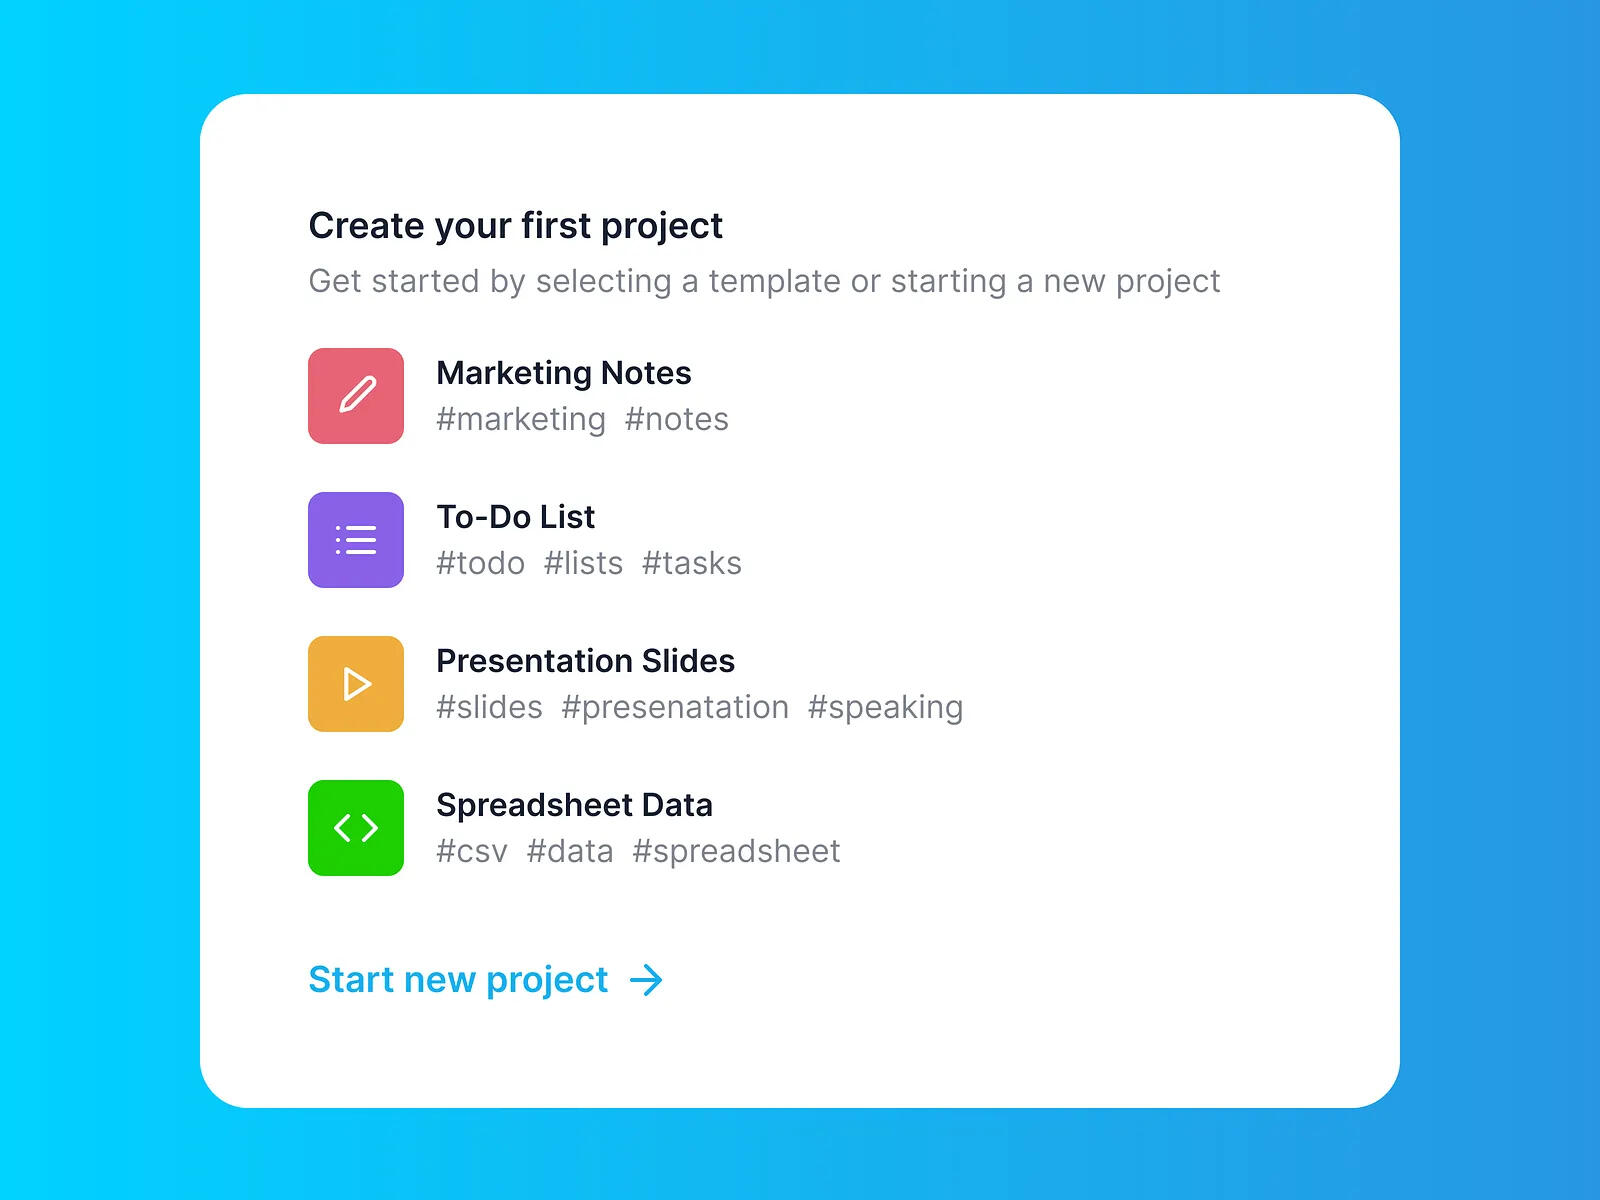Click the #slides tag
The width and height of the screenshot is (1600, 1200).
(x=490, y=707)
